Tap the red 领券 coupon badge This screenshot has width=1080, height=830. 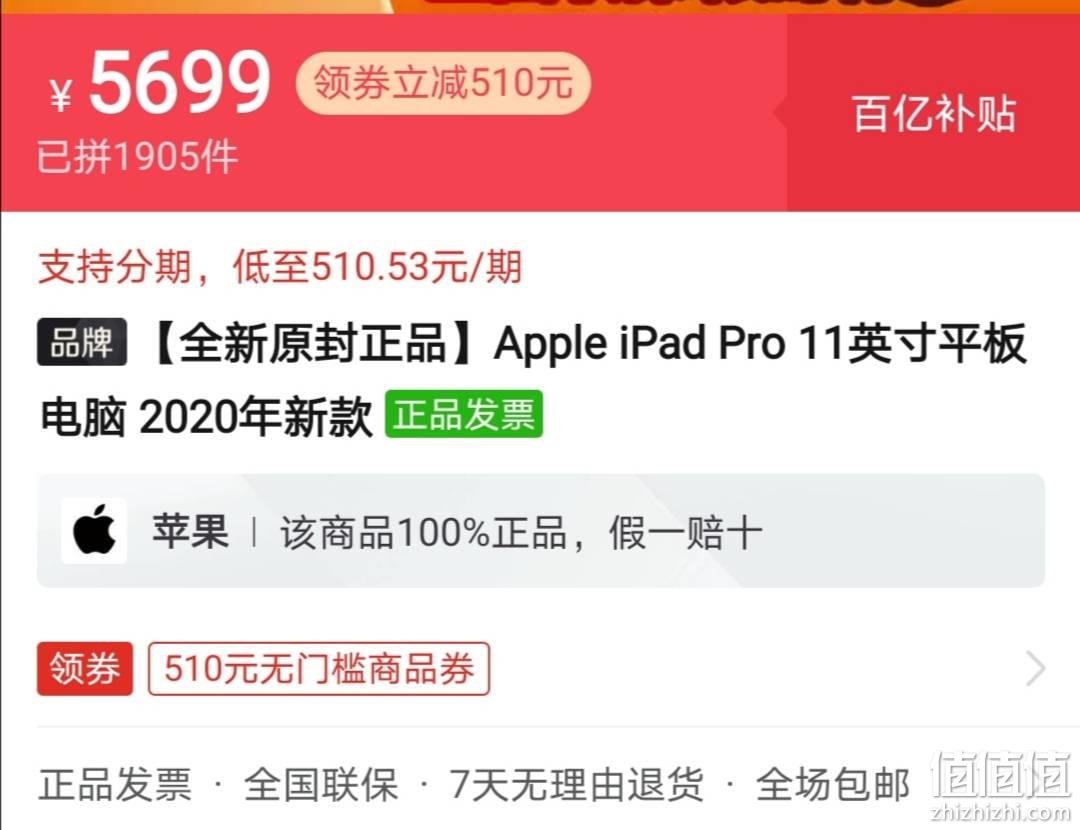(x=85, y=668)
